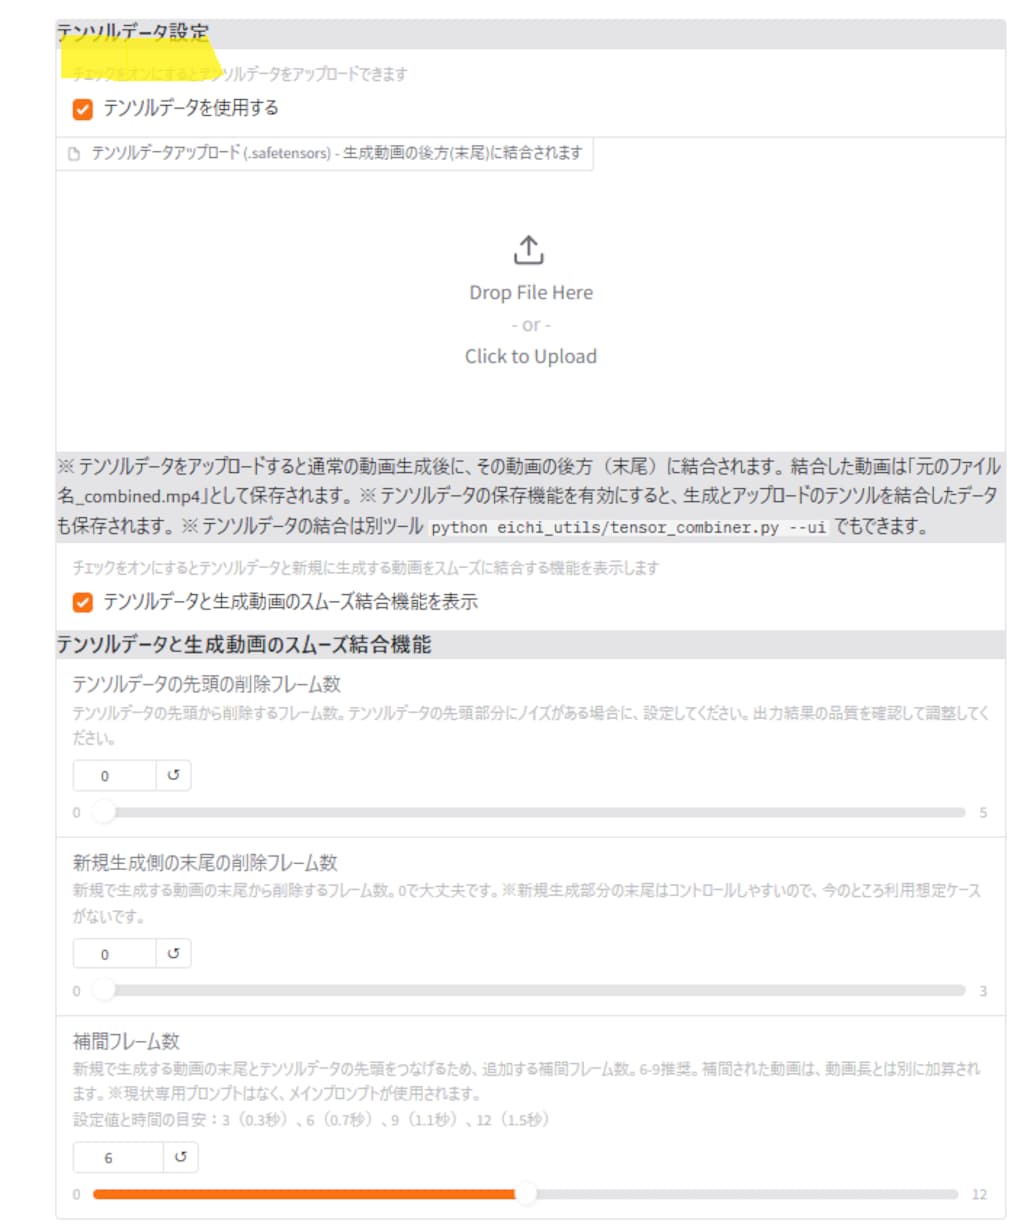This screenshot has height=1227, width=1024.
Task: Click the テンソルデータの先頭の削除フレーム数 slider track
Action: coord(529,812)
